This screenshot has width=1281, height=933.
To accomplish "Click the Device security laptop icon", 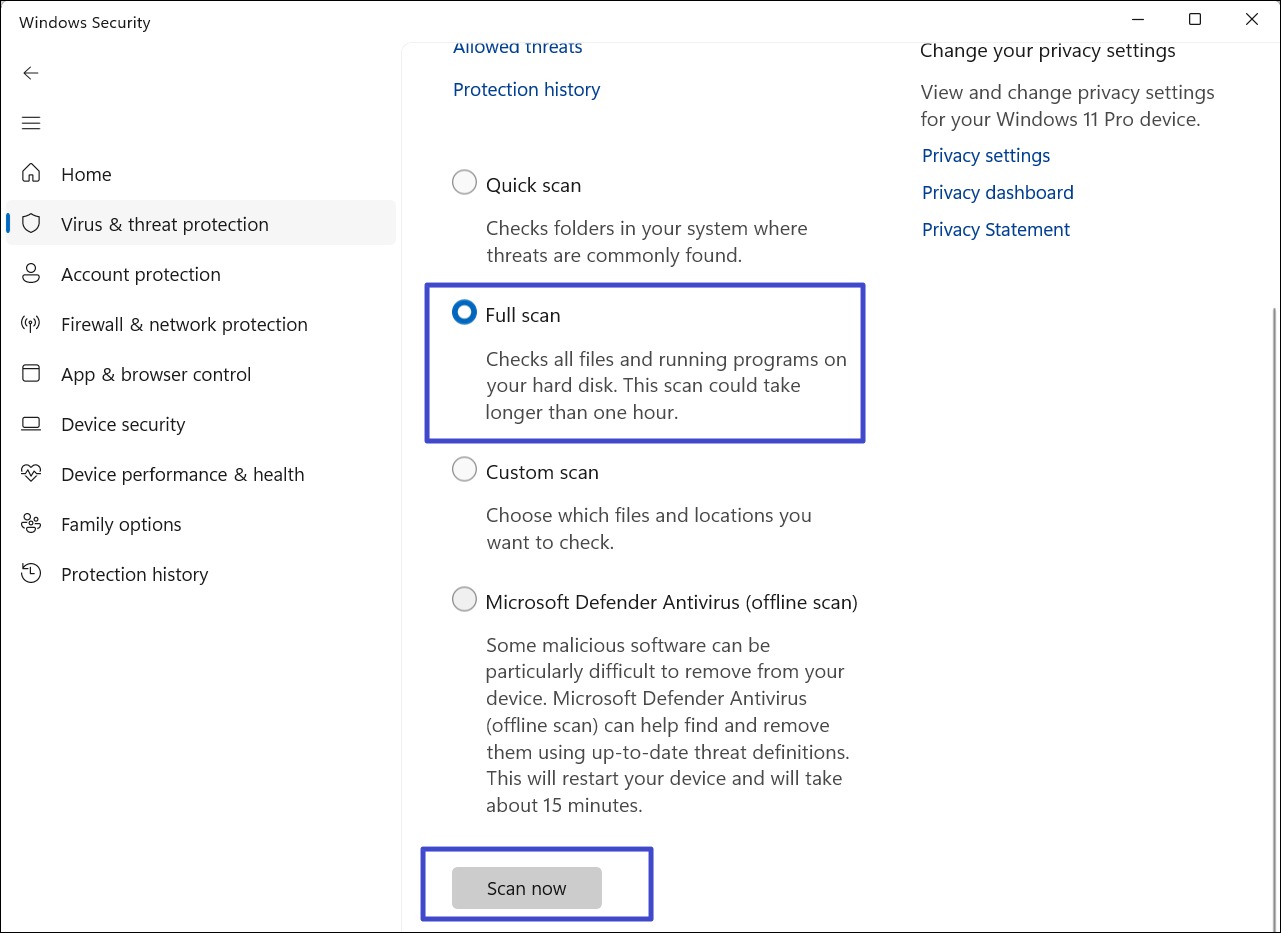I will coord(31,424).
